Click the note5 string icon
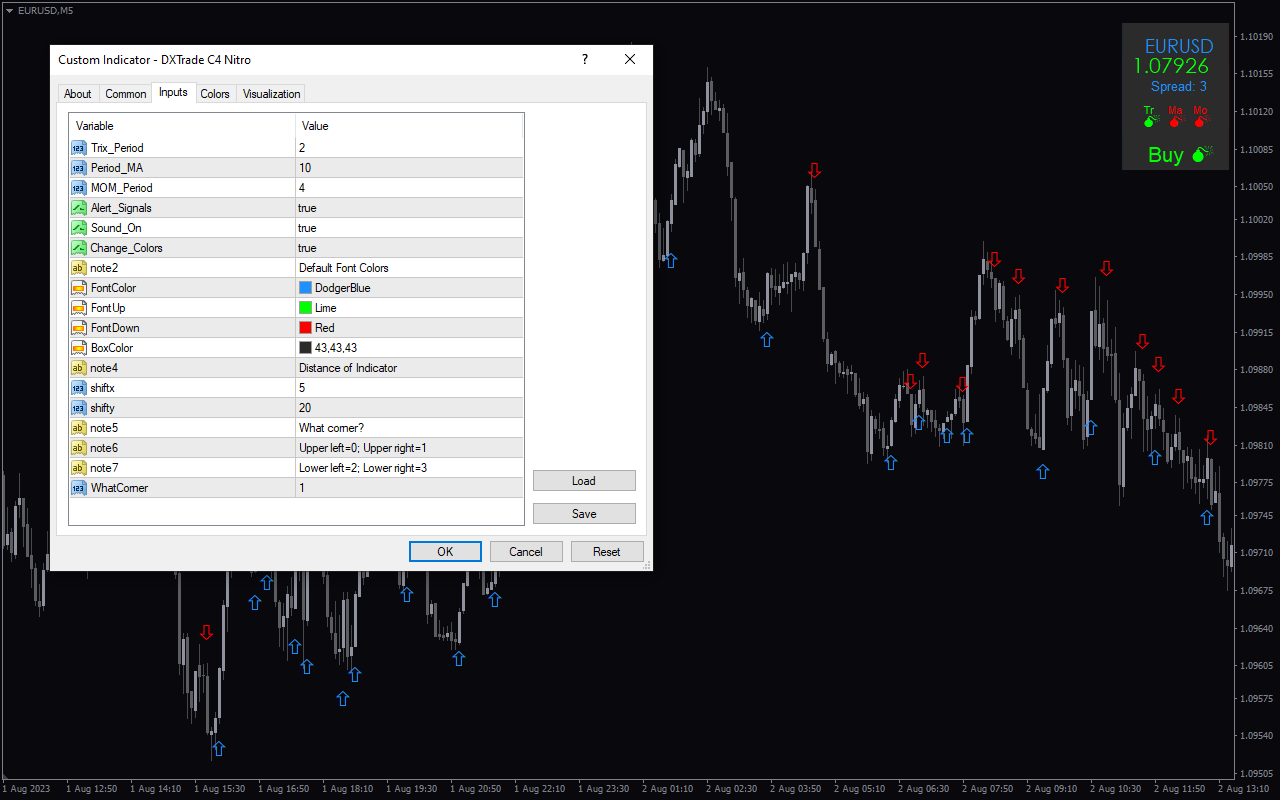Image resolution: width=1280 pixels, height=800 pixels. (79, 428)
